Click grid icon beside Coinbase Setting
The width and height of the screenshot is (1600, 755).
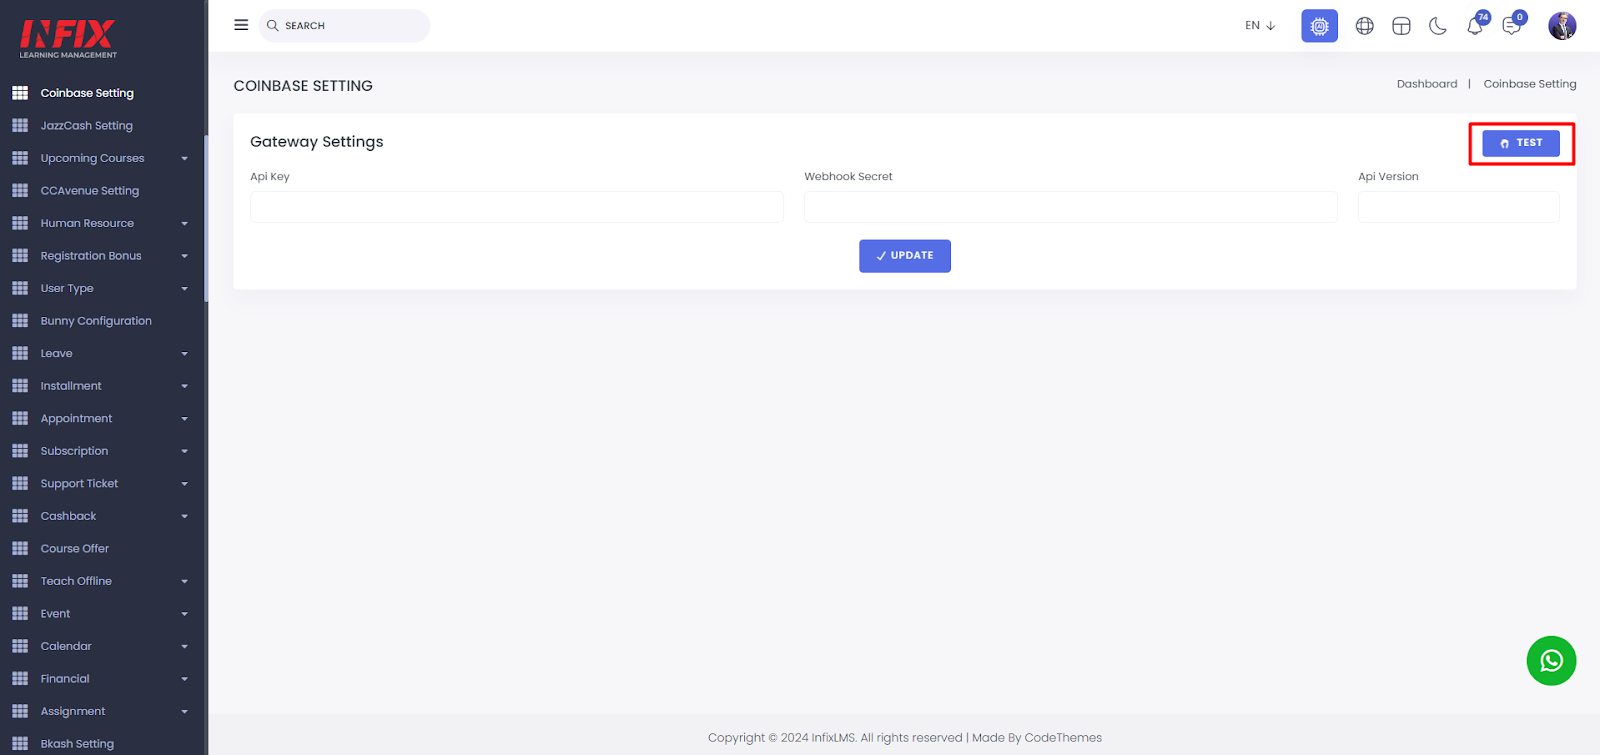tap(20, 93)
